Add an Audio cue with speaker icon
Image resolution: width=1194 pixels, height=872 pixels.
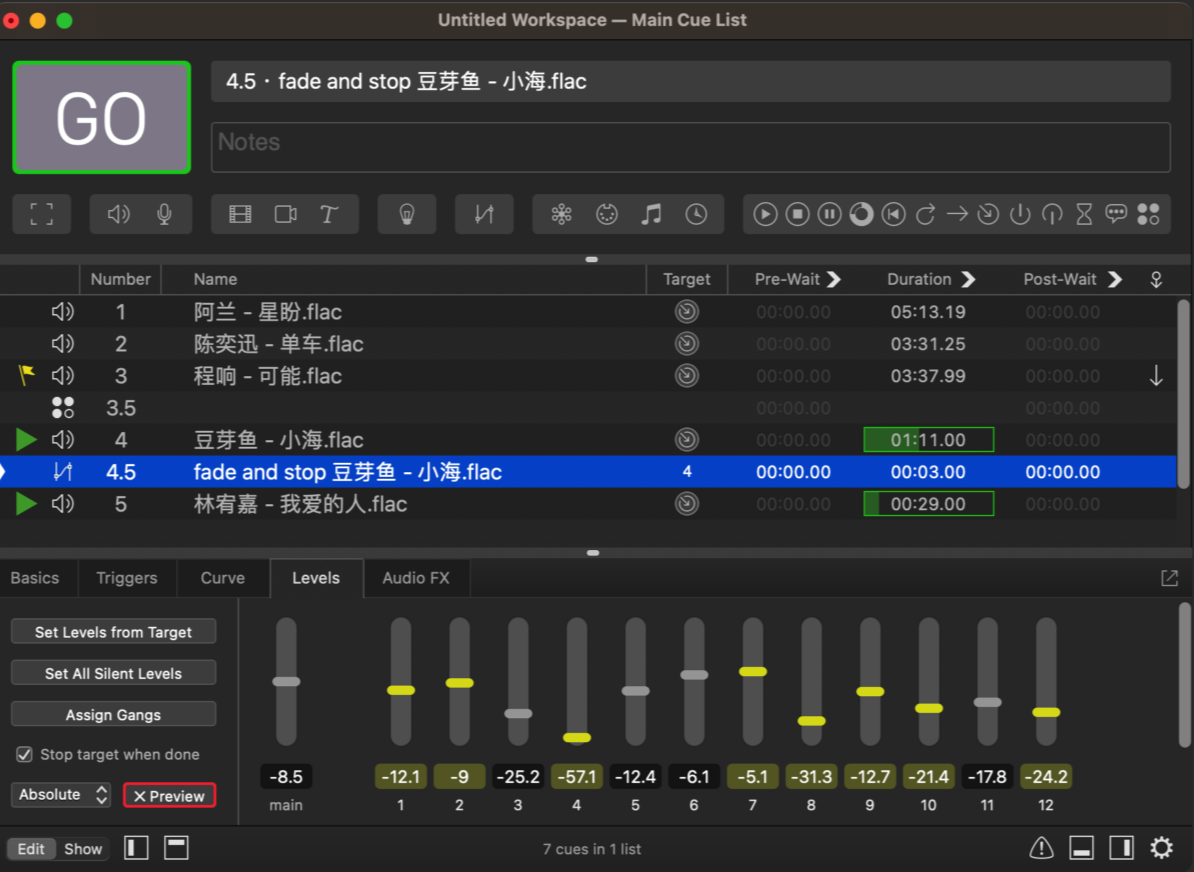click(118, 214)
